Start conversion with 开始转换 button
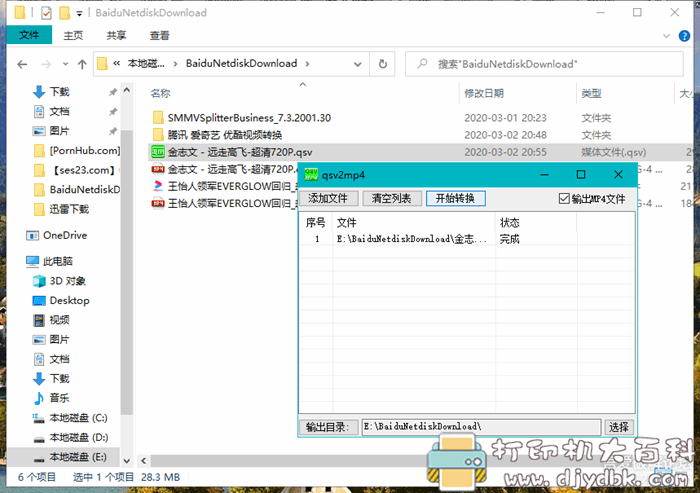 pyautogui.click(x=455, y=198)
